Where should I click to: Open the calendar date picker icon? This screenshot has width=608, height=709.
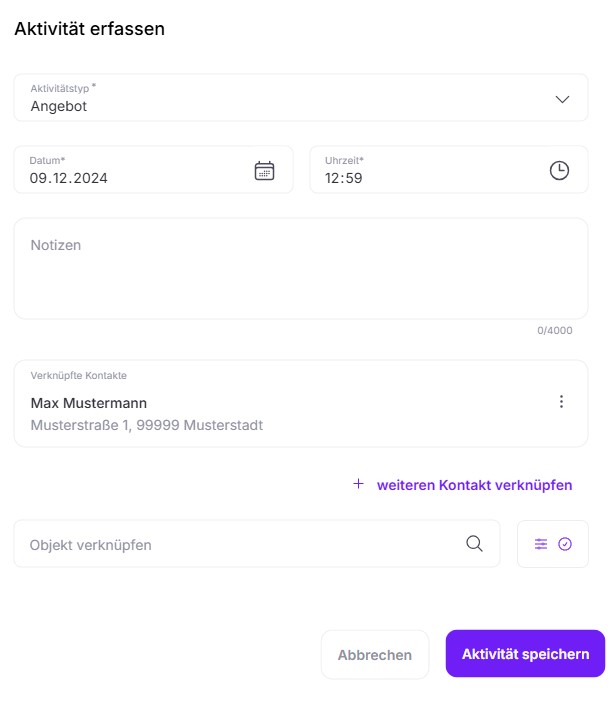pos(264,170)
